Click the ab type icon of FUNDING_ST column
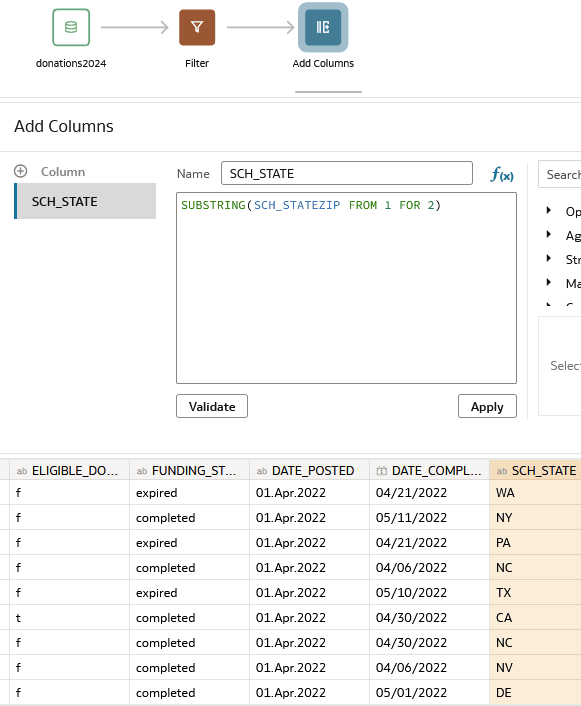The image size is (581, 706). (142, 471)
